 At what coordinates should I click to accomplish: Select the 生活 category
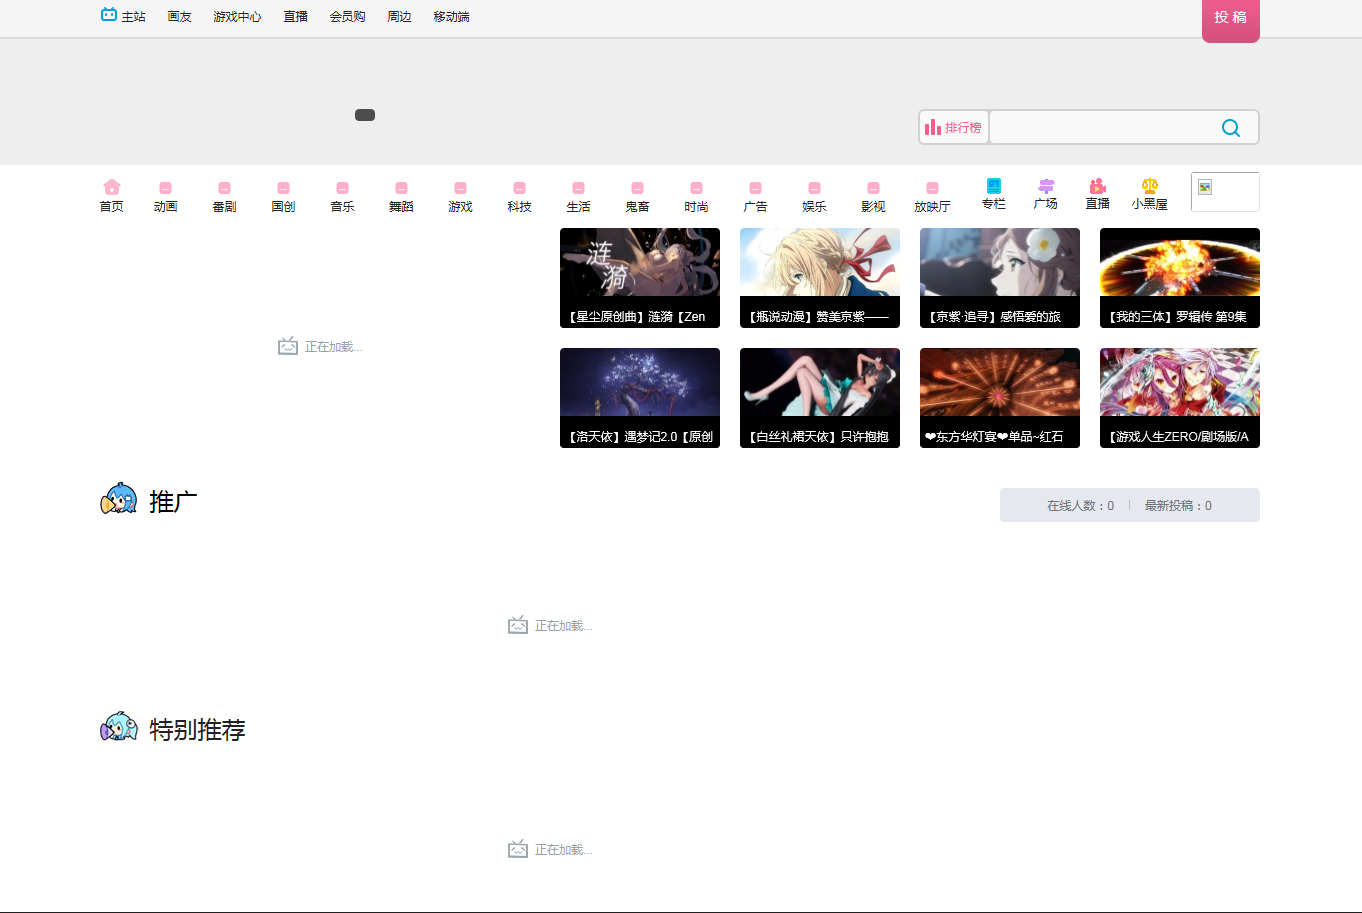click(579, 197)
